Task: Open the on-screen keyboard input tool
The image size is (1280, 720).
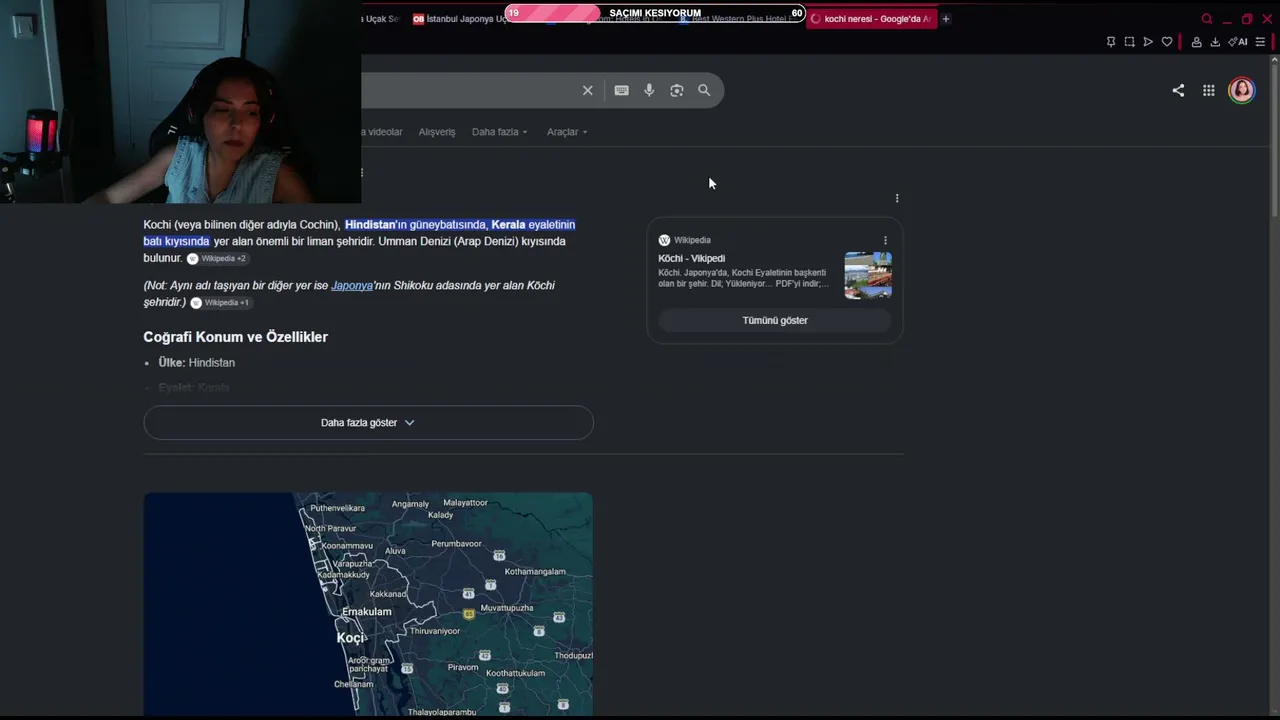Action: (x=621, y=90)
